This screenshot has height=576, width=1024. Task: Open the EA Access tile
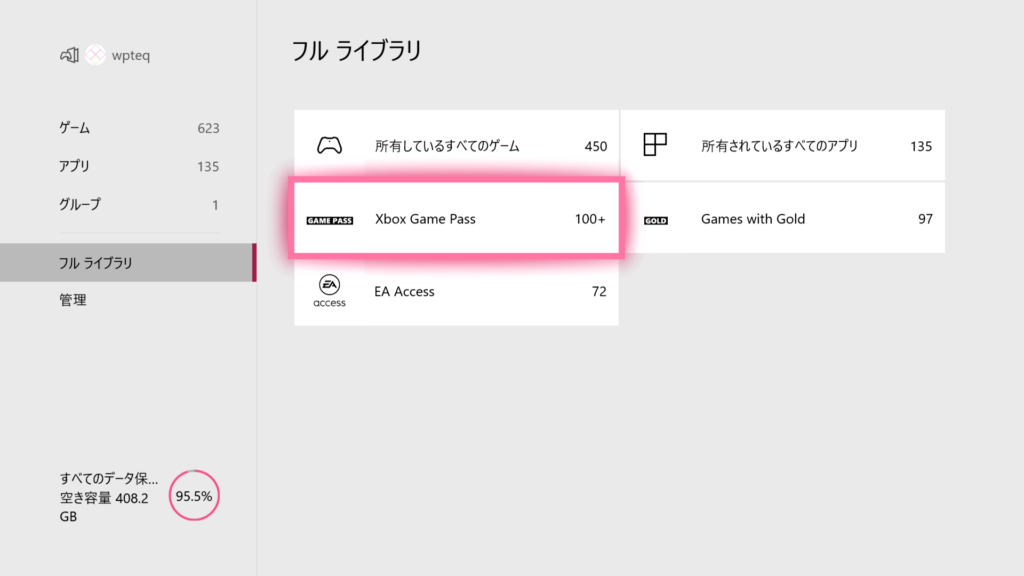click(456, 291)
